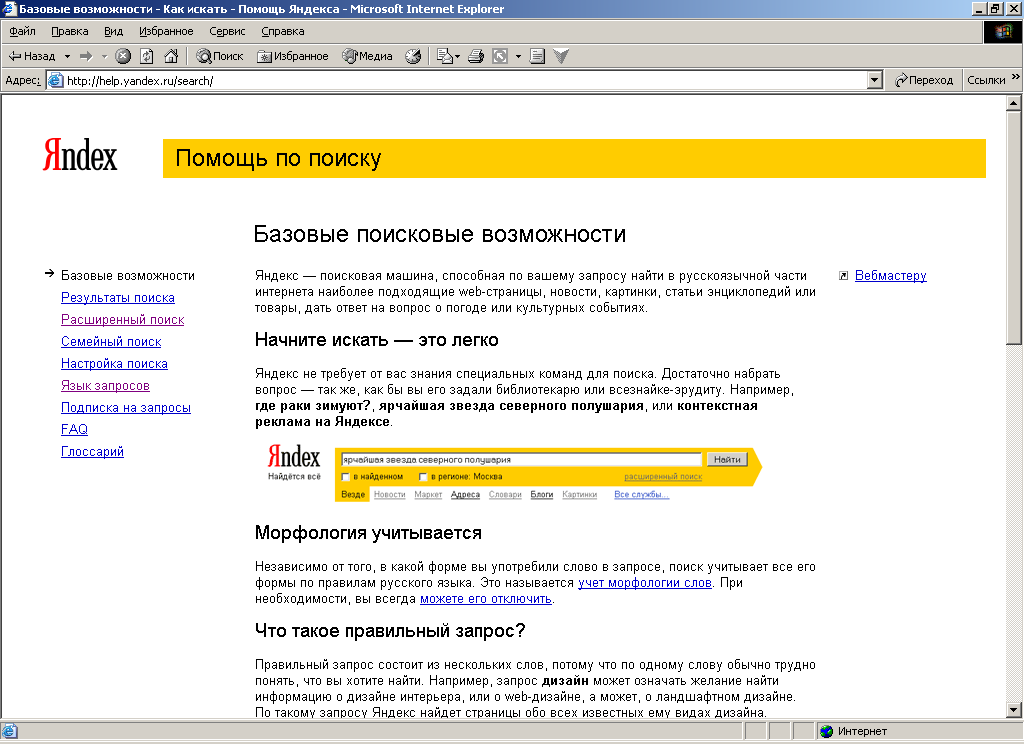Click the vertical scrollbar down arrow

coord(1014,710)
